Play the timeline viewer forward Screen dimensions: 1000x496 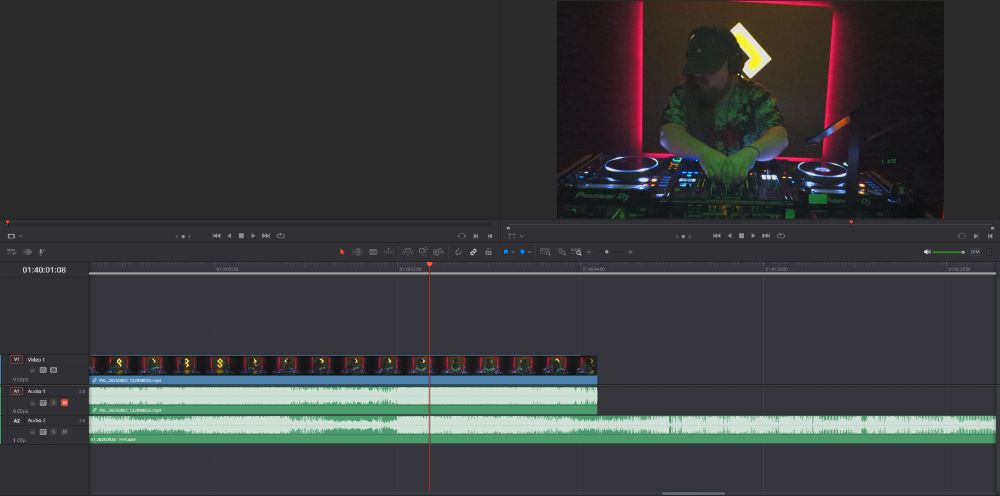click(753, 236)
